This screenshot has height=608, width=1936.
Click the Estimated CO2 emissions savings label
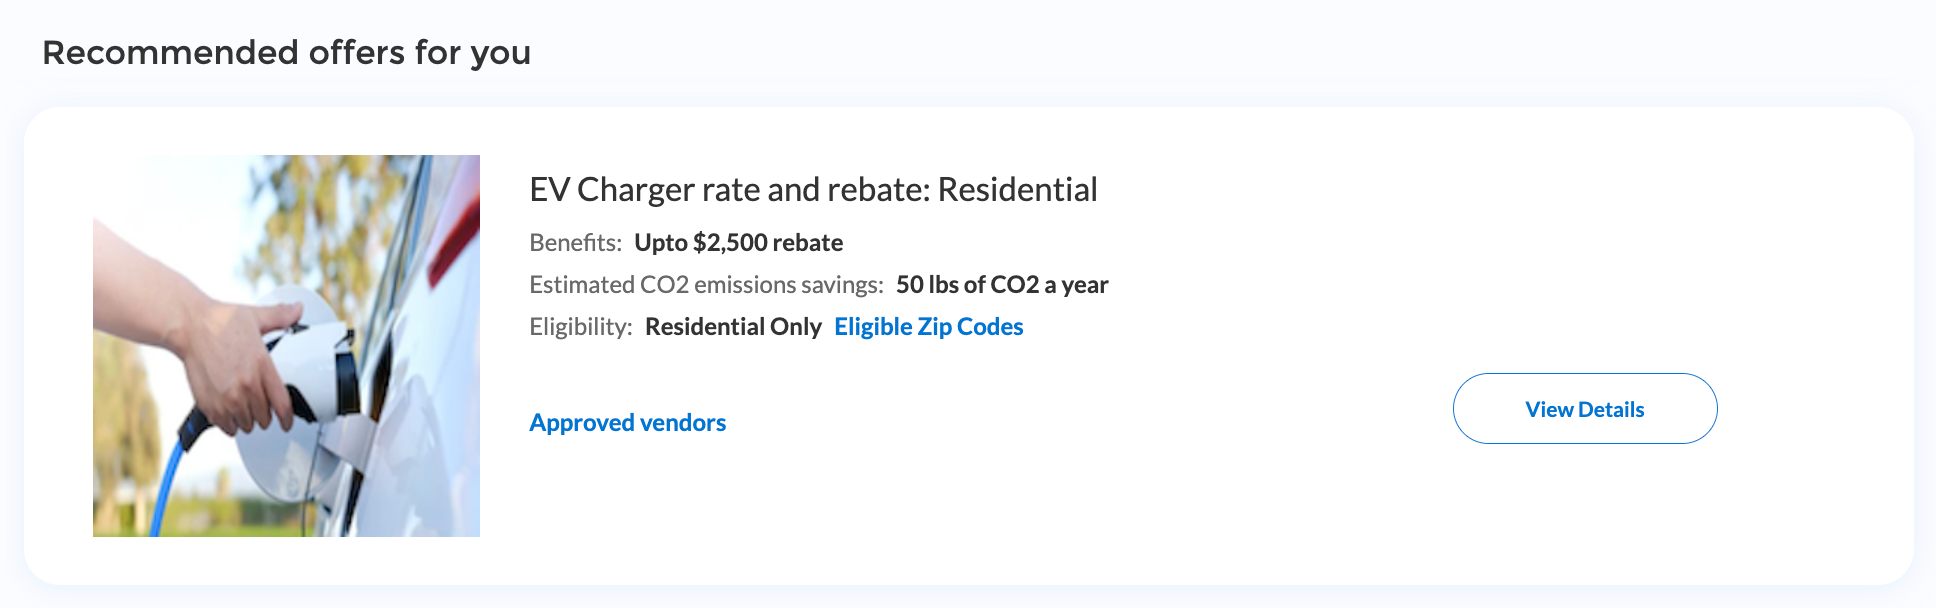coord(706,285)
